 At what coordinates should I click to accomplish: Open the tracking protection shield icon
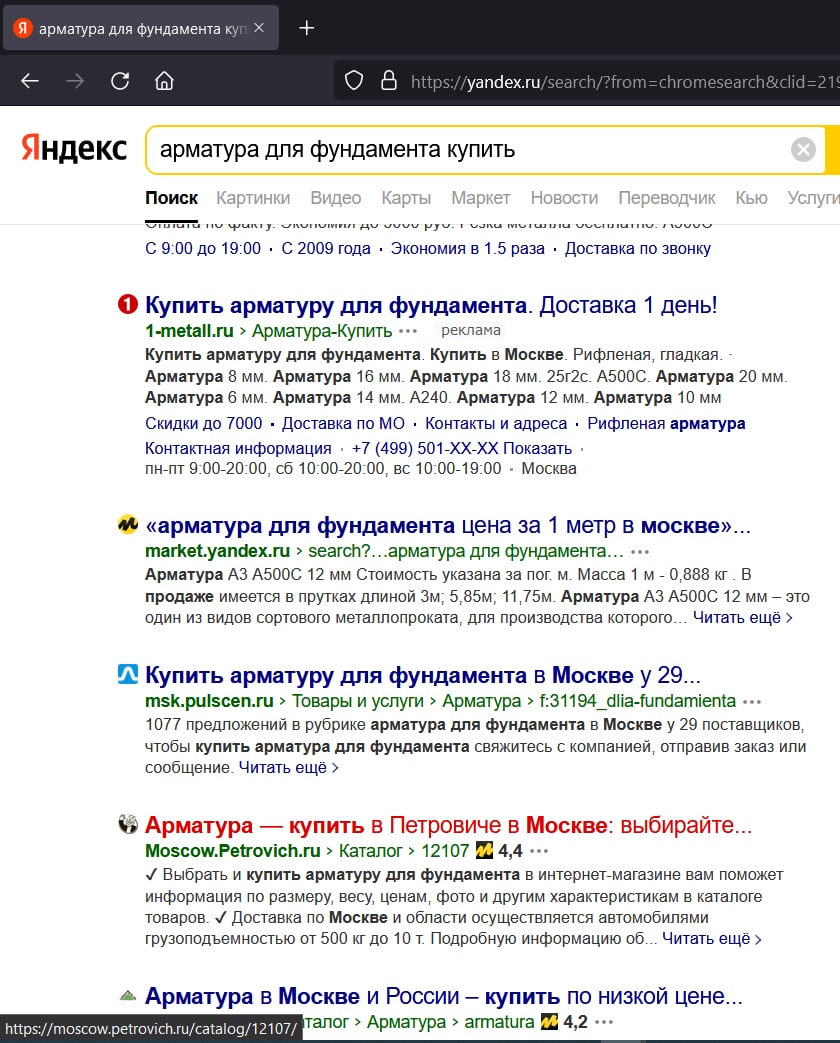pyautogui.click(x=354, y=81)
